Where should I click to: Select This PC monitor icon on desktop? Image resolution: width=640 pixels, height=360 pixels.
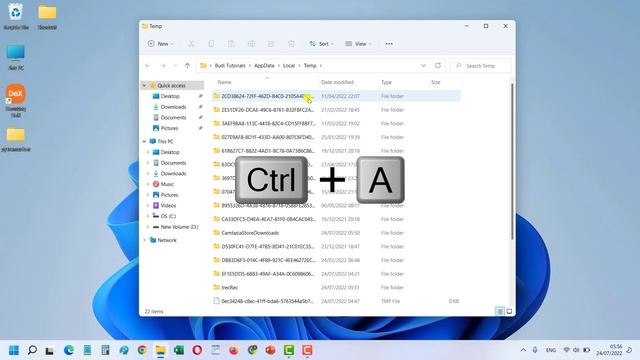16,58
